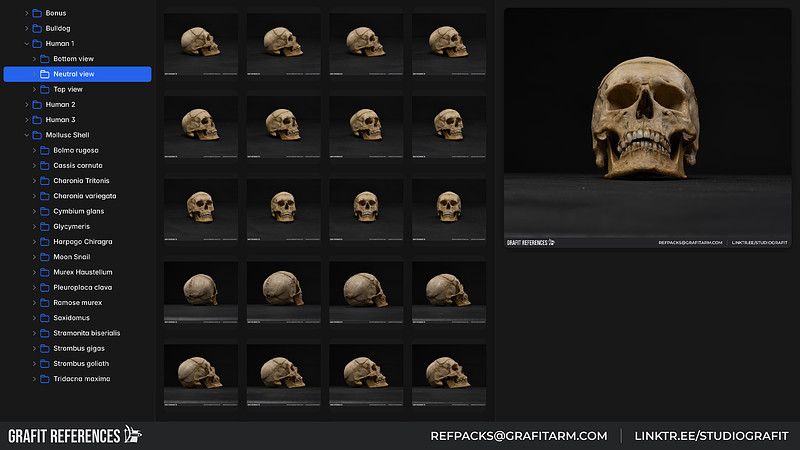This screenshot has height=450, width=800.
Task: Collapse the Human 1 folder chevron
Action: [27, 44]
